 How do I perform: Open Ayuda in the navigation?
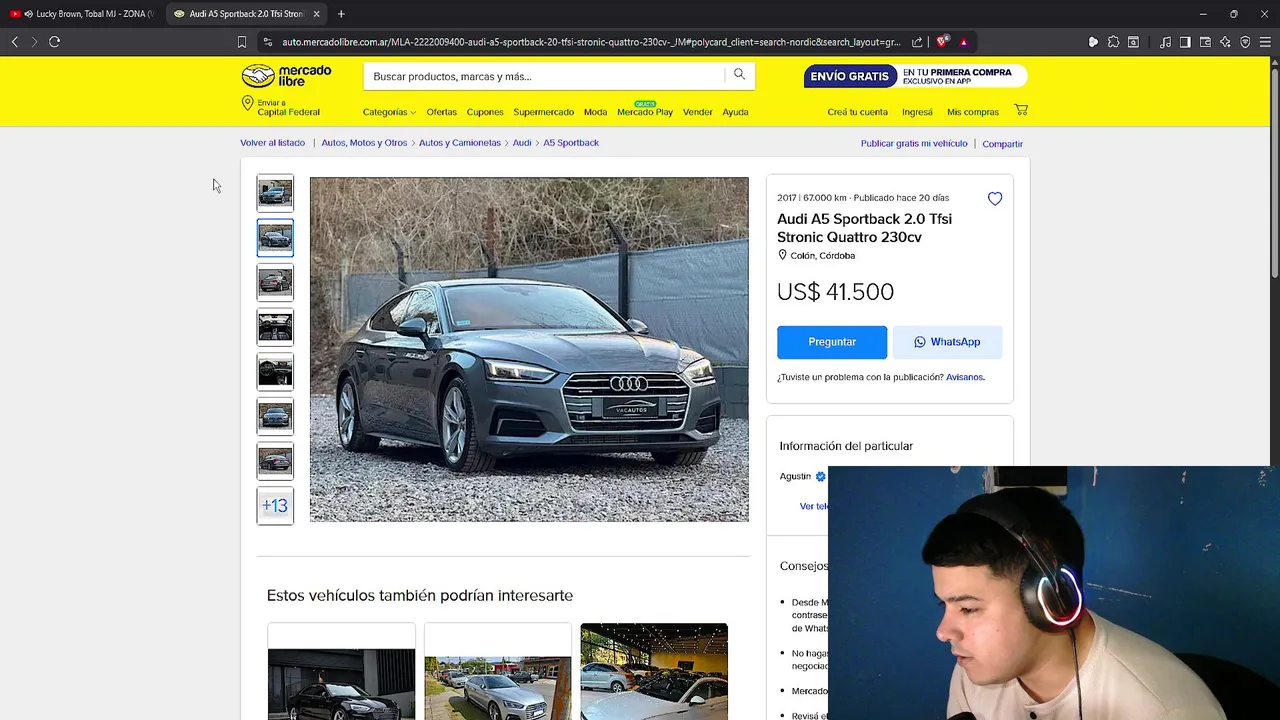pos(735,112)
